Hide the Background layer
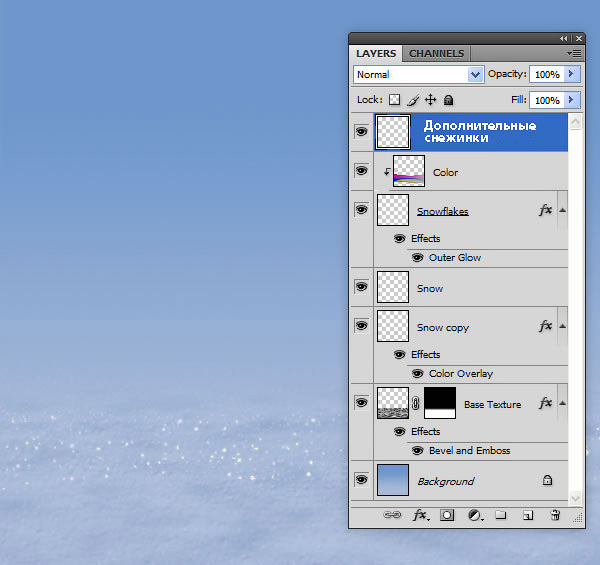600x565 pixels. (x=361, y=480)
